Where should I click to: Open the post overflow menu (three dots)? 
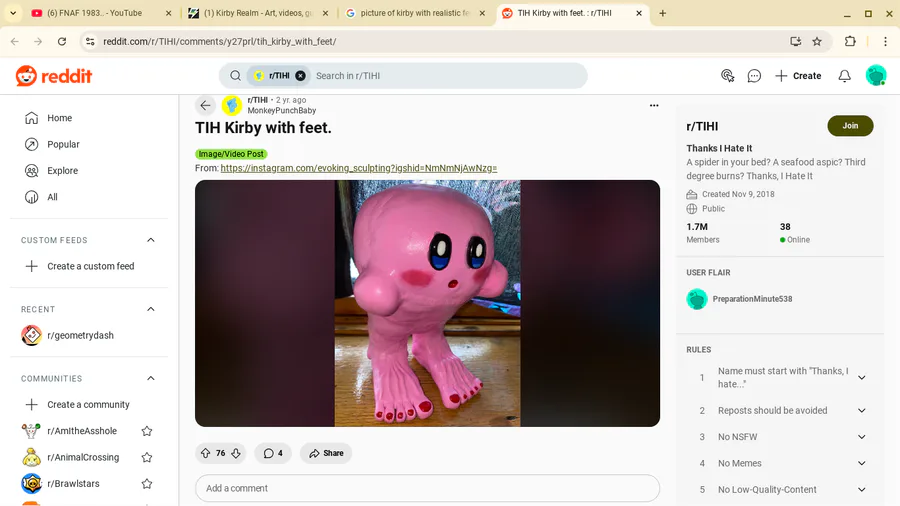[x=654, y=106]
